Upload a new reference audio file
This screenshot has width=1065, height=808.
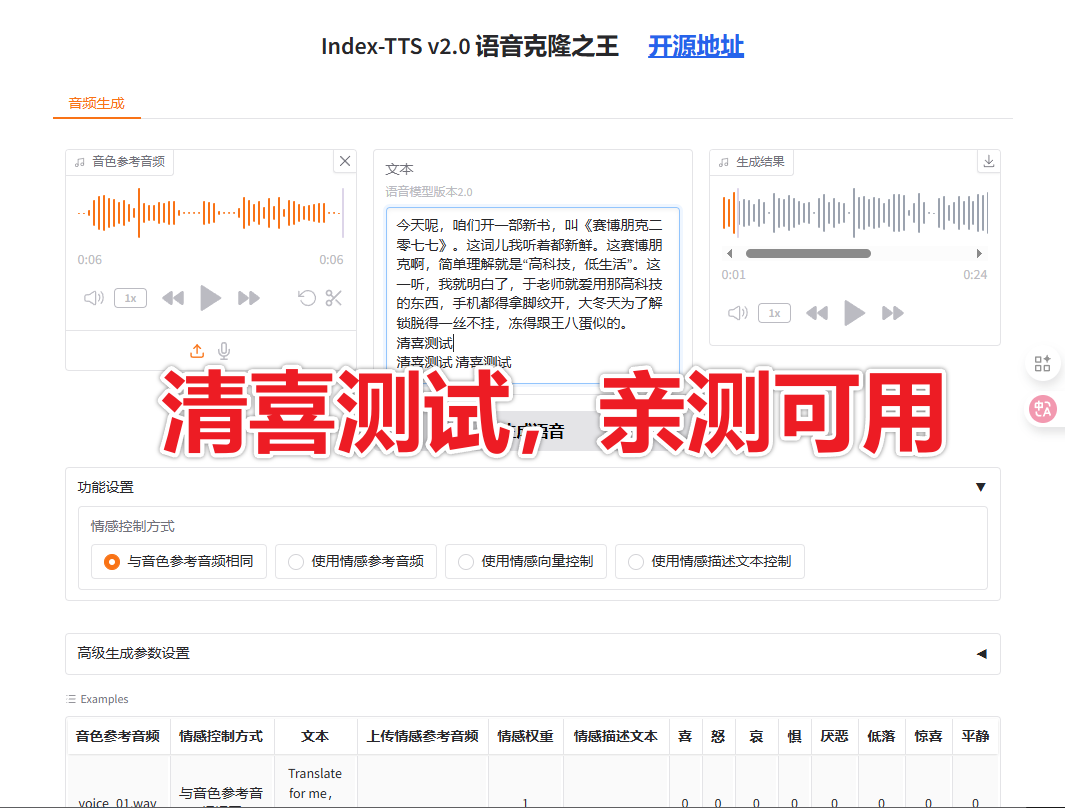pos(197,350)
